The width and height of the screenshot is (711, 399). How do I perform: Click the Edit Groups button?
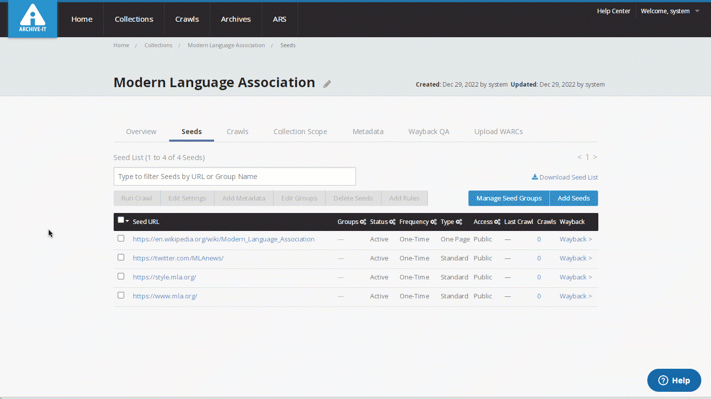tap(299, 198)
